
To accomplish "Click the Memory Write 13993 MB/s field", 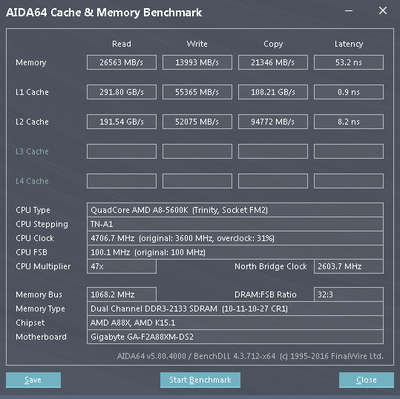I will coord(197,62).
